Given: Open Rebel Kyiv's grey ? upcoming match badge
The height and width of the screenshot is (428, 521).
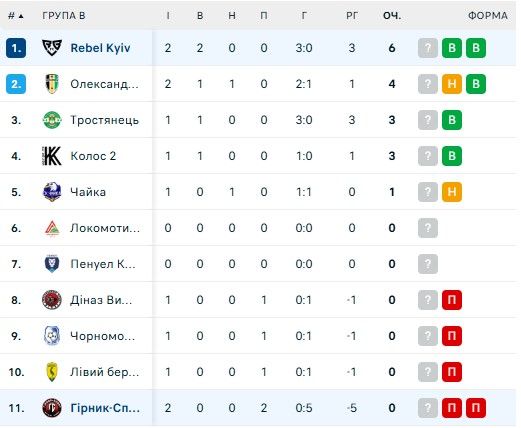Looking at the screenshot, I should click(x=428, y=48).
